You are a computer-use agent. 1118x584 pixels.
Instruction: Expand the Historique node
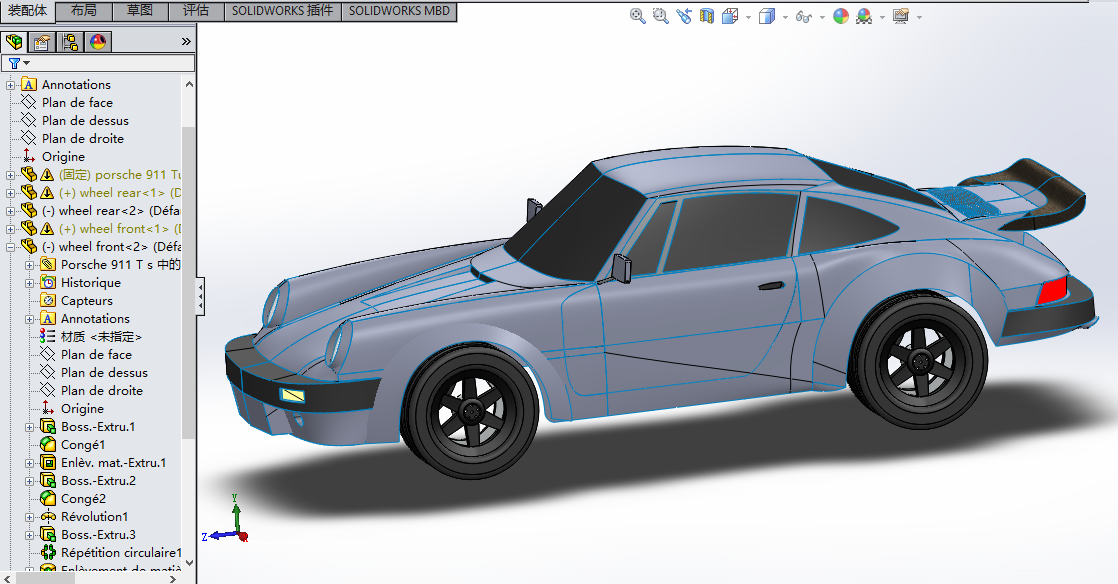pos(29,283)
